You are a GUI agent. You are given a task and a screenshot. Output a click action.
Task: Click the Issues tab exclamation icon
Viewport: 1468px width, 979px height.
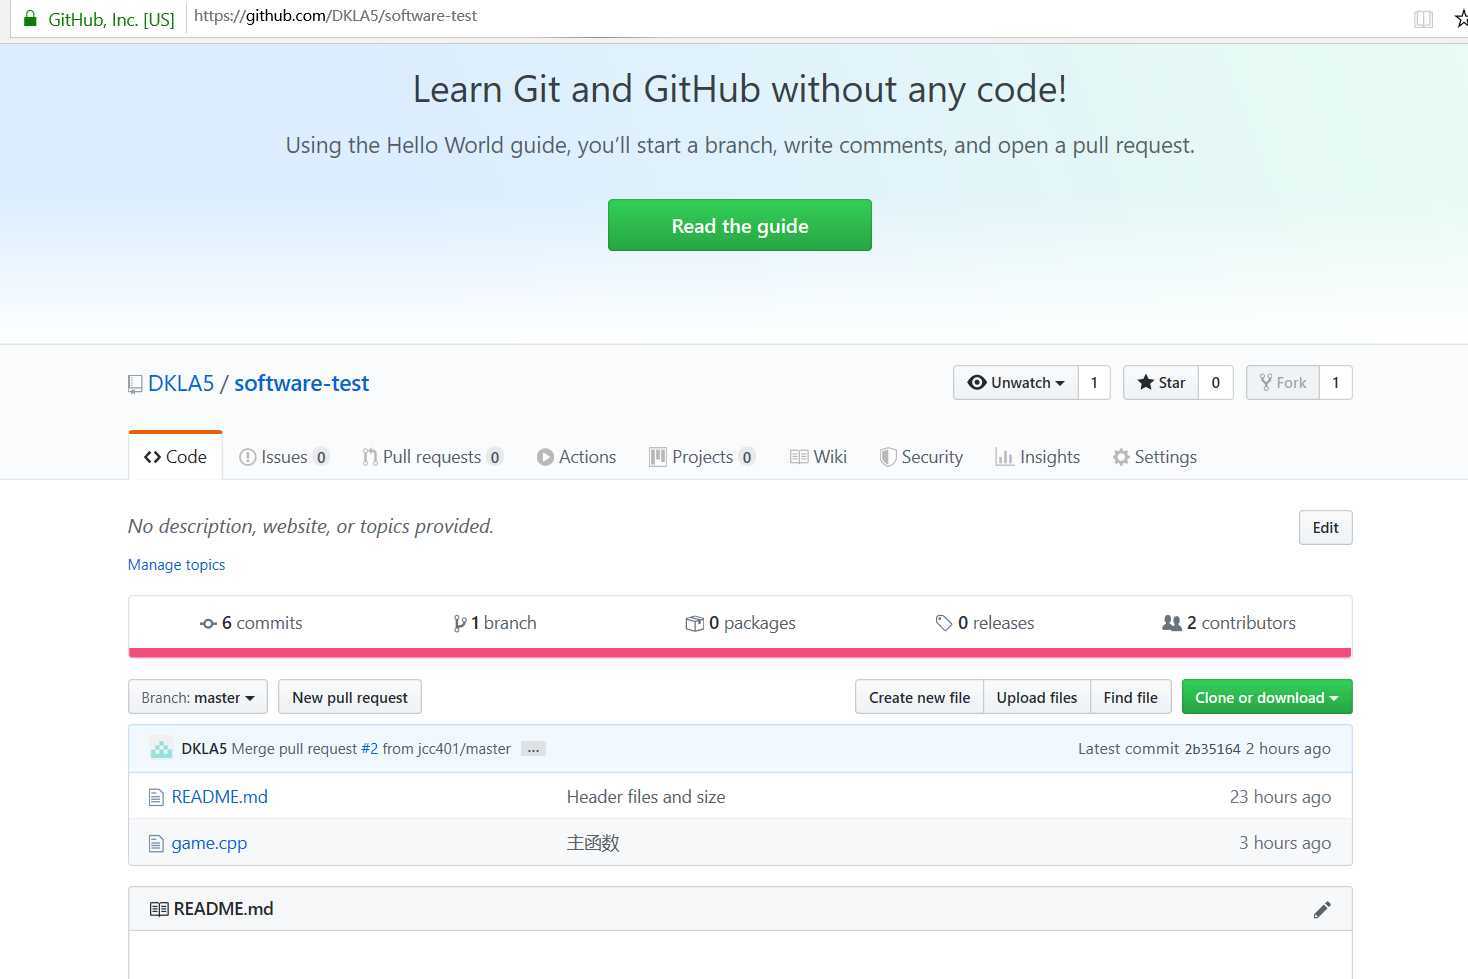point(247,457)
